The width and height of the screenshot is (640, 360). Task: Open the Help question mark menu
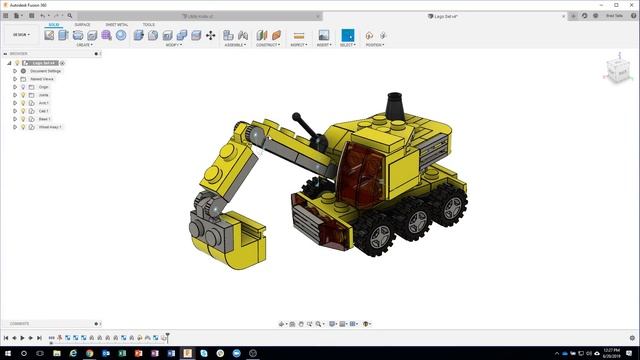tap(633, 16)
